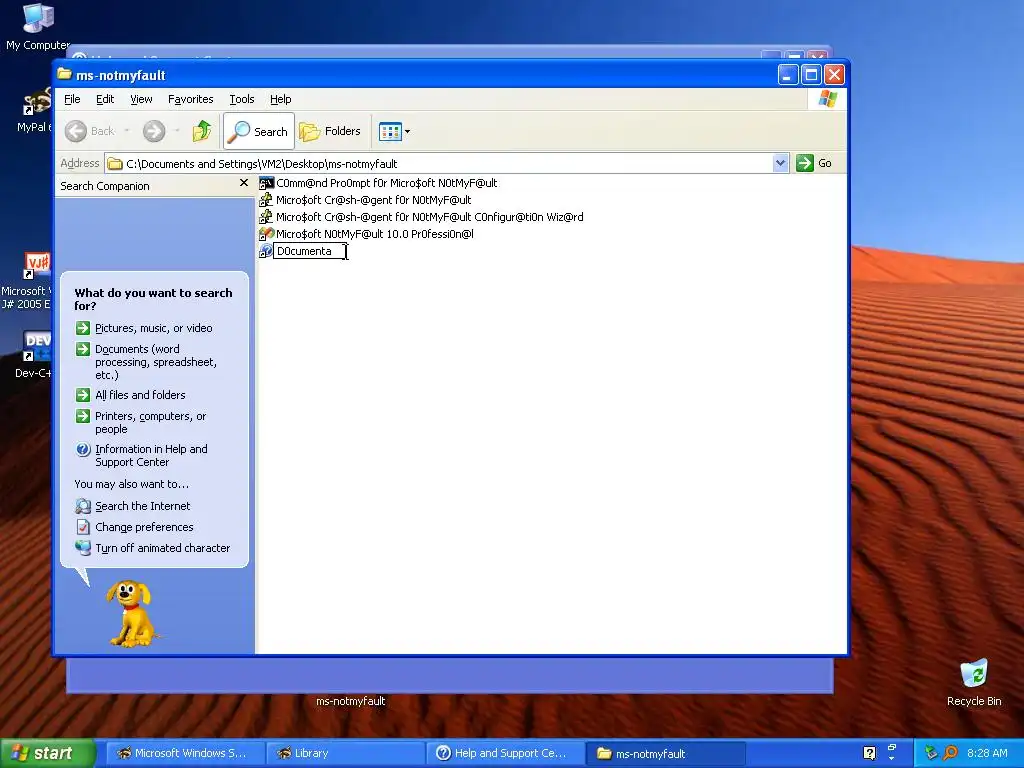Expand the Views dropdown arrow
The height and width of the screenshot is (768, 1024).
pyautogui.click(x=408, y=131)
